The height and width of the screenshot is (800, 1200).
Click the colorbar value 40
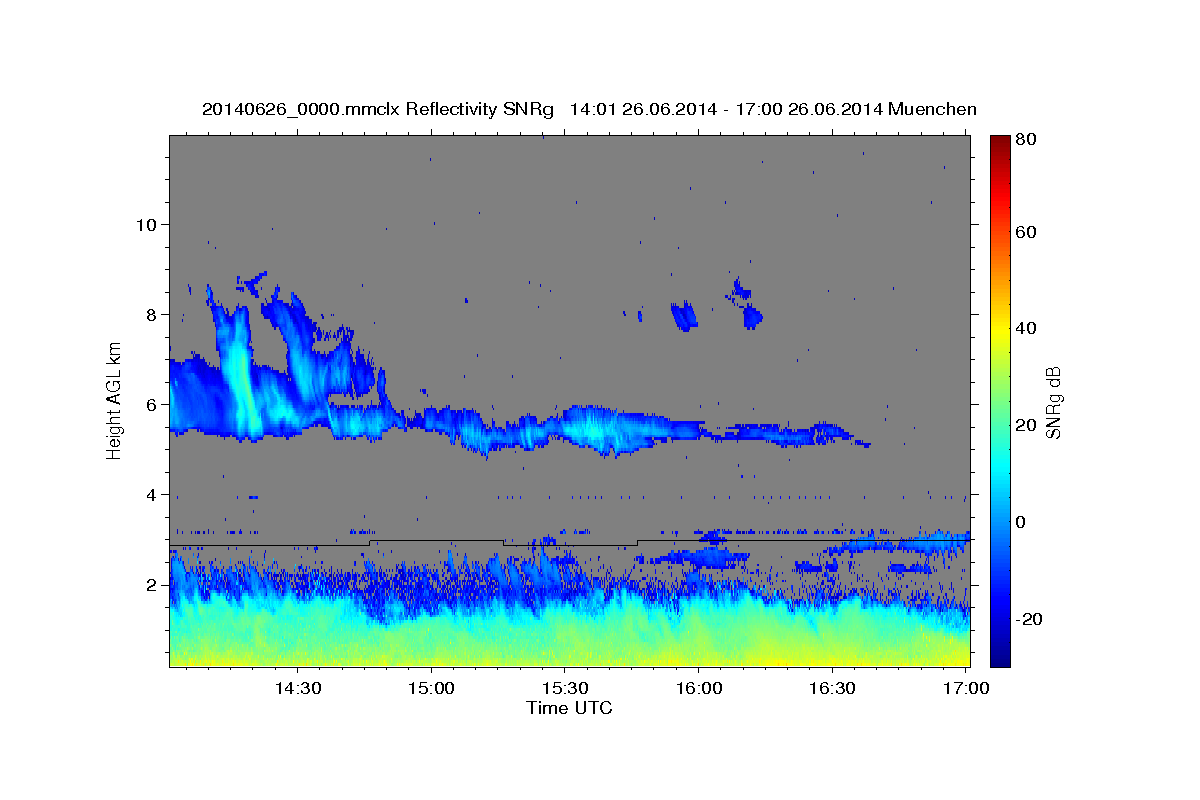pyautogui.click(x=1026, y=328)
